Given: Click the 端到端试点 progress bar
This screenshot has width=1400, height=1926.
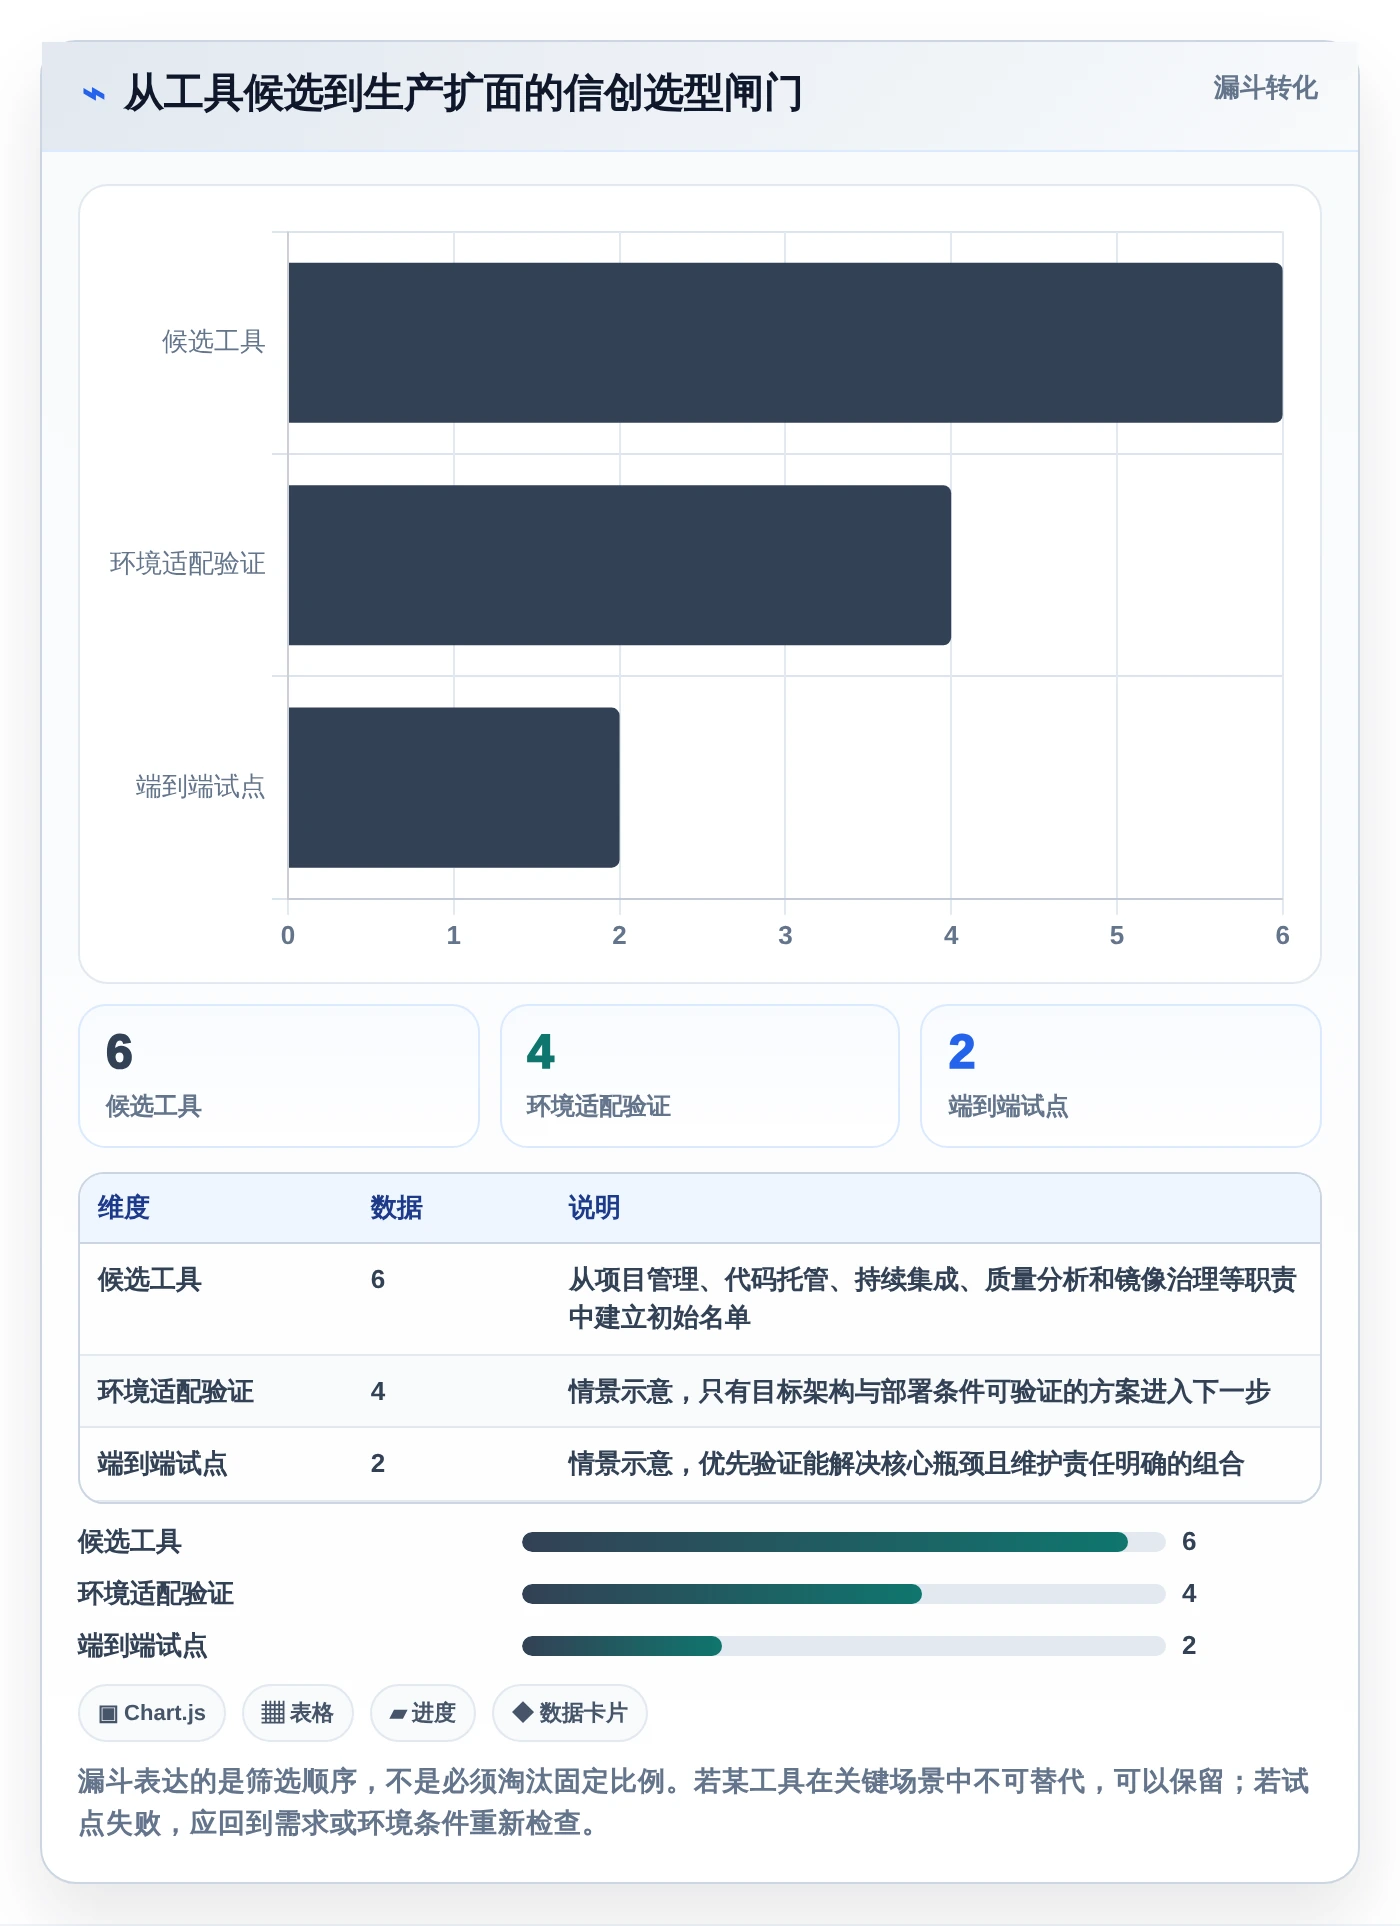Looking at the screenshot, I should tap(844, 1646).
